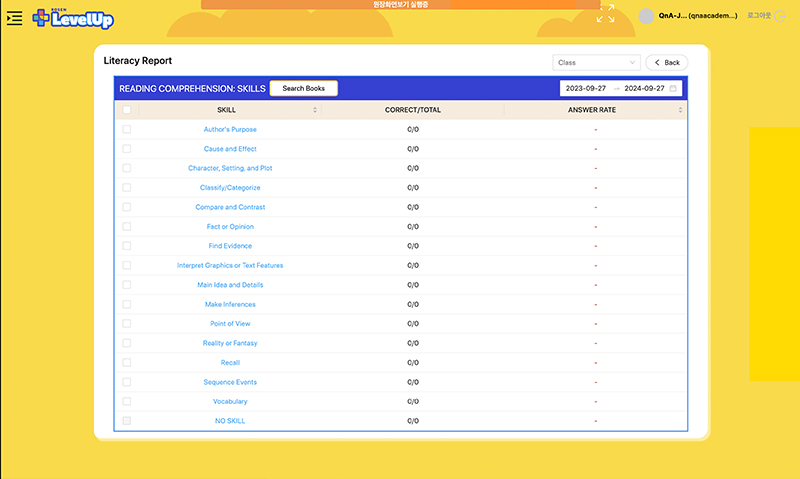The height and width of the screenshot is (479, 800).
Task: Check the select-all checkbox in table header
Action: click(x=127, y=110)
